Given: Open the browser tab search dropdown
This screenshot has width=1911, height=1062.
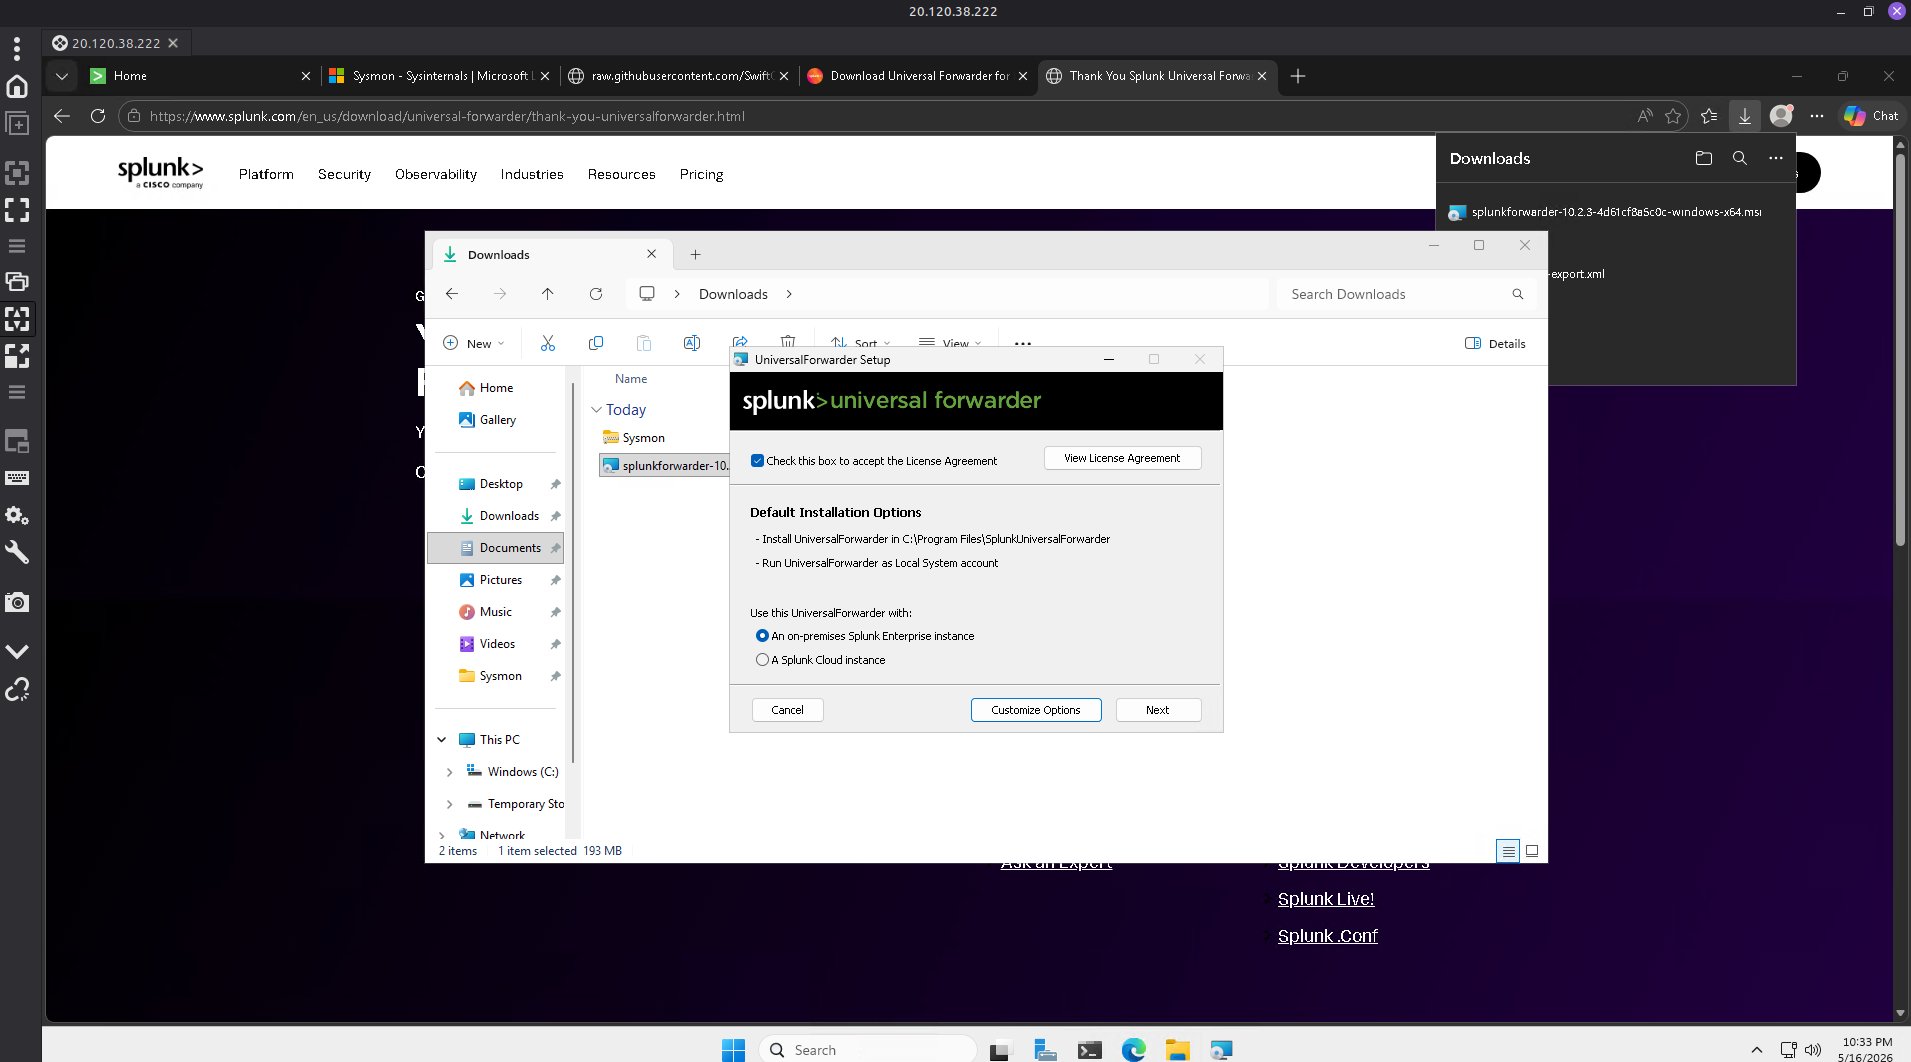Looking at the screenshot, I should point(62,76).
